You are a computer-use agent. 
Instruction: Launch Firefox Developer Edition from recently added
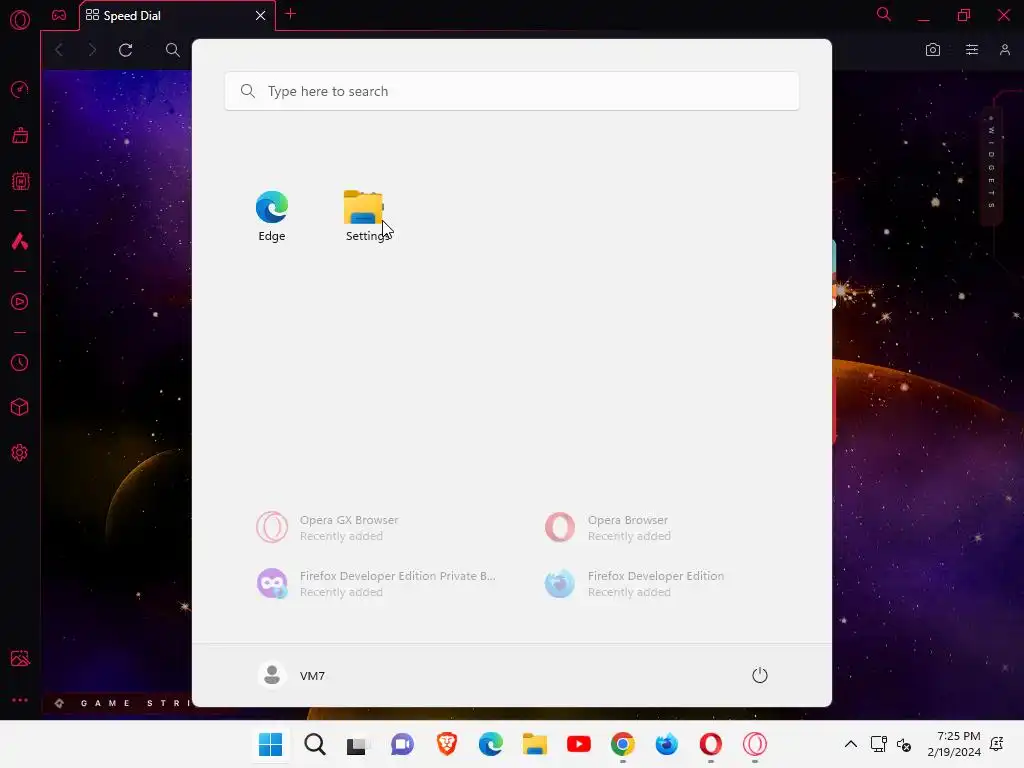(x=634, y=584)
